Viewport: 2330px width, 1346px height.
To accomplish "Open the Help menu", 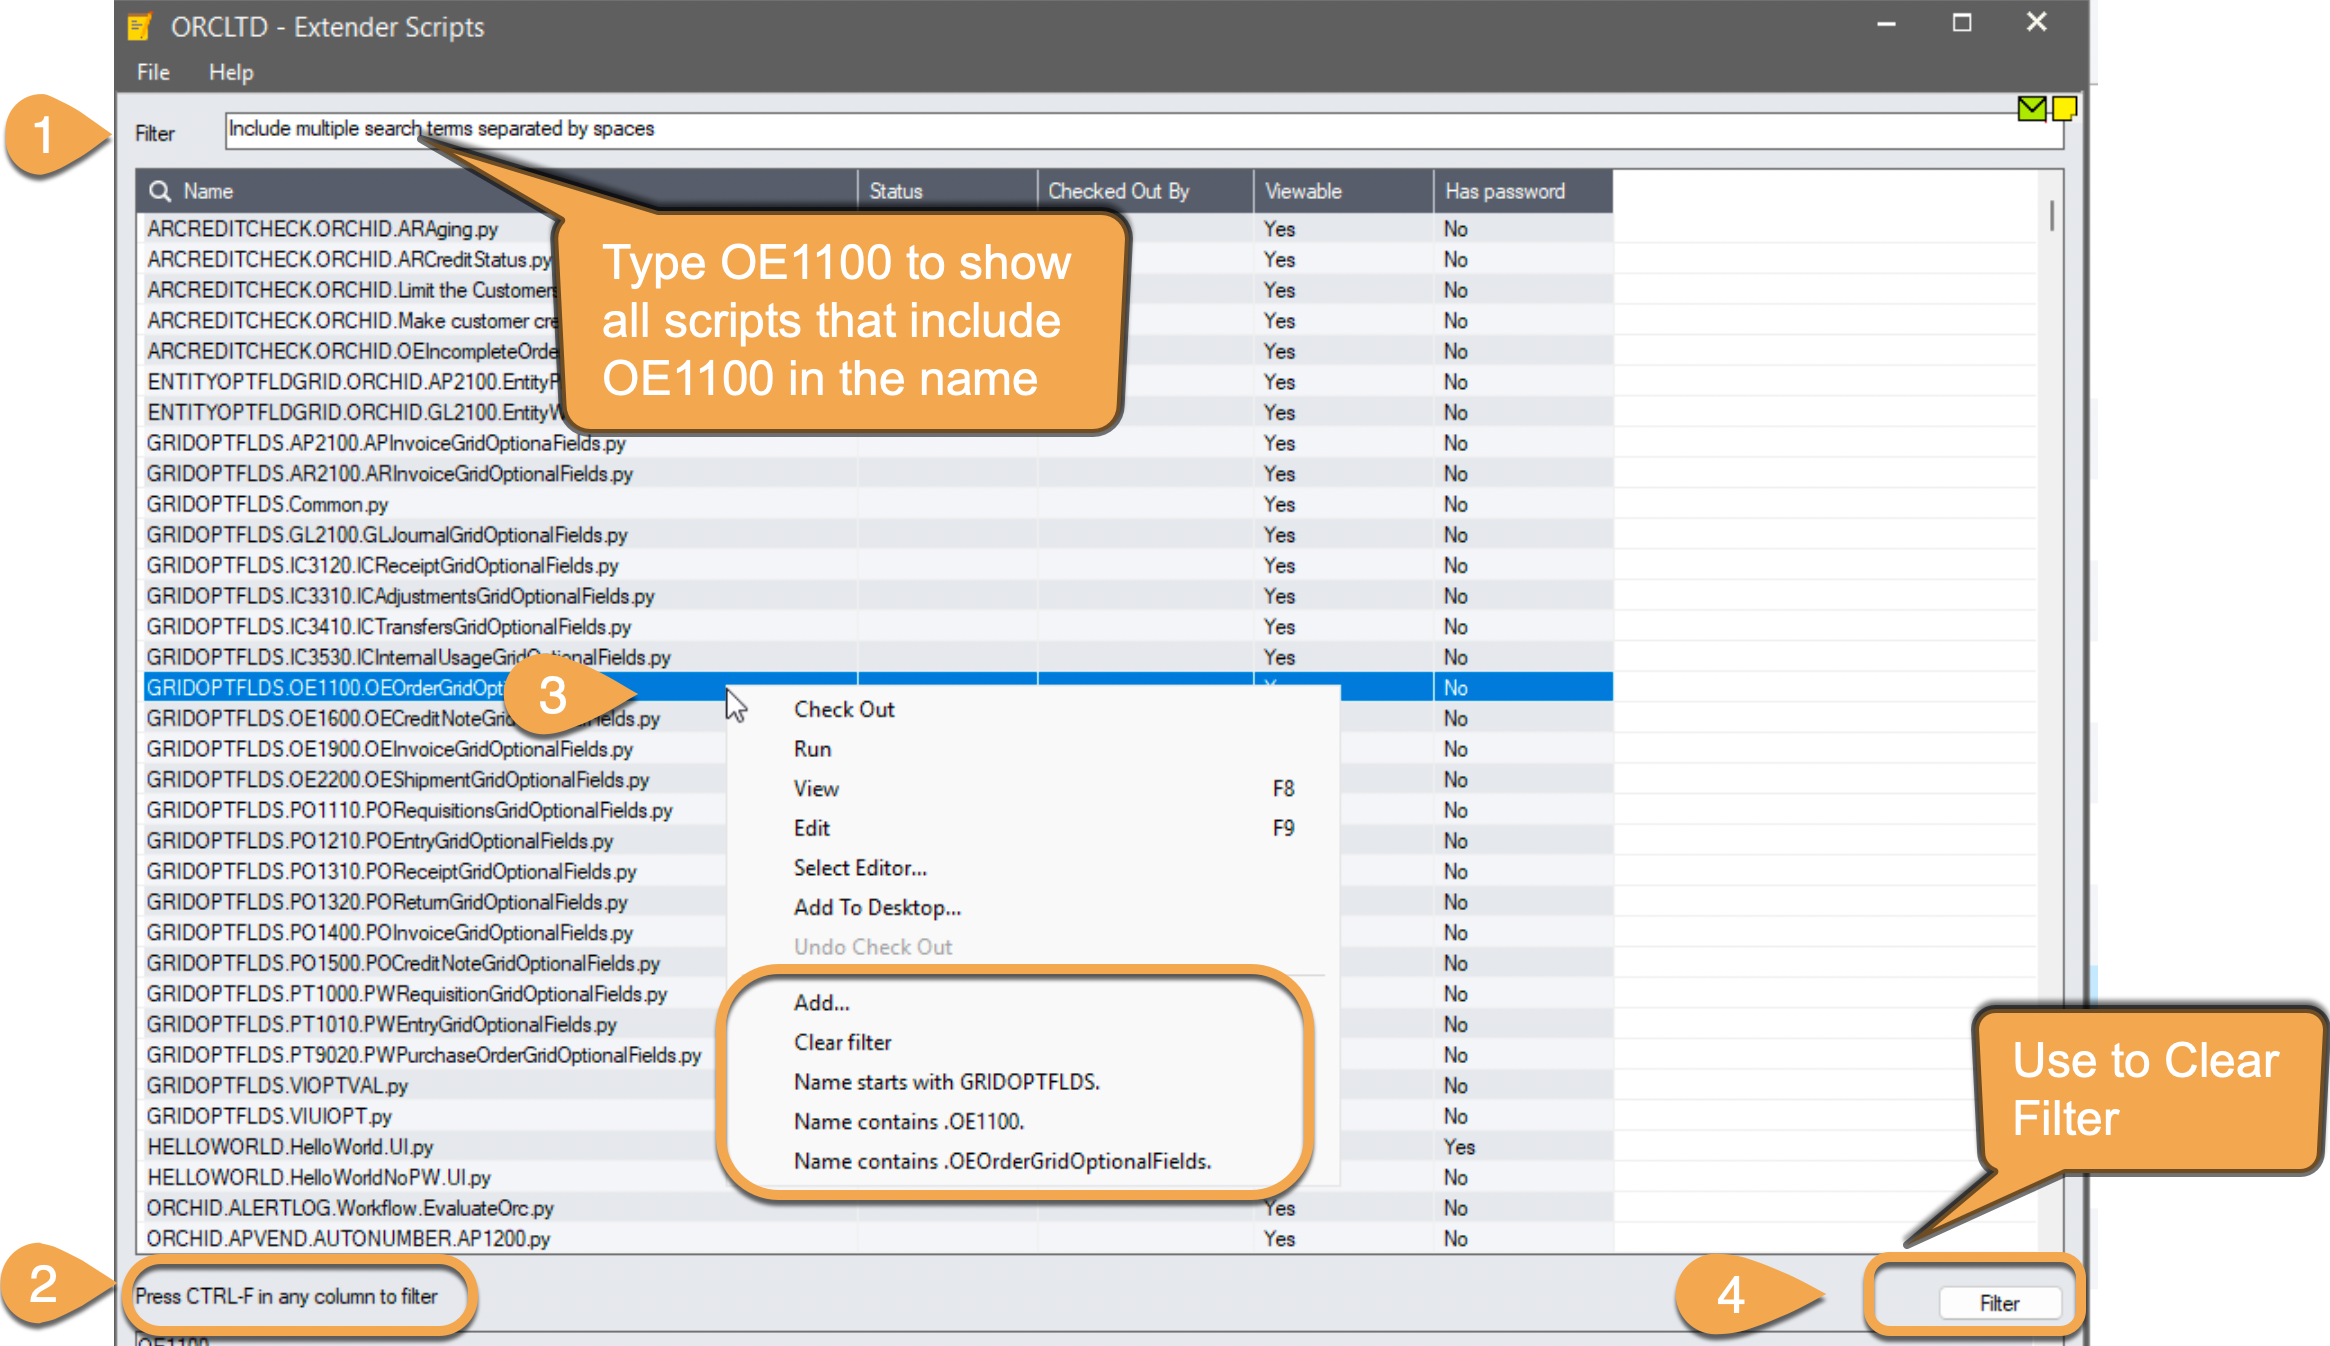I will coord(231,72).
